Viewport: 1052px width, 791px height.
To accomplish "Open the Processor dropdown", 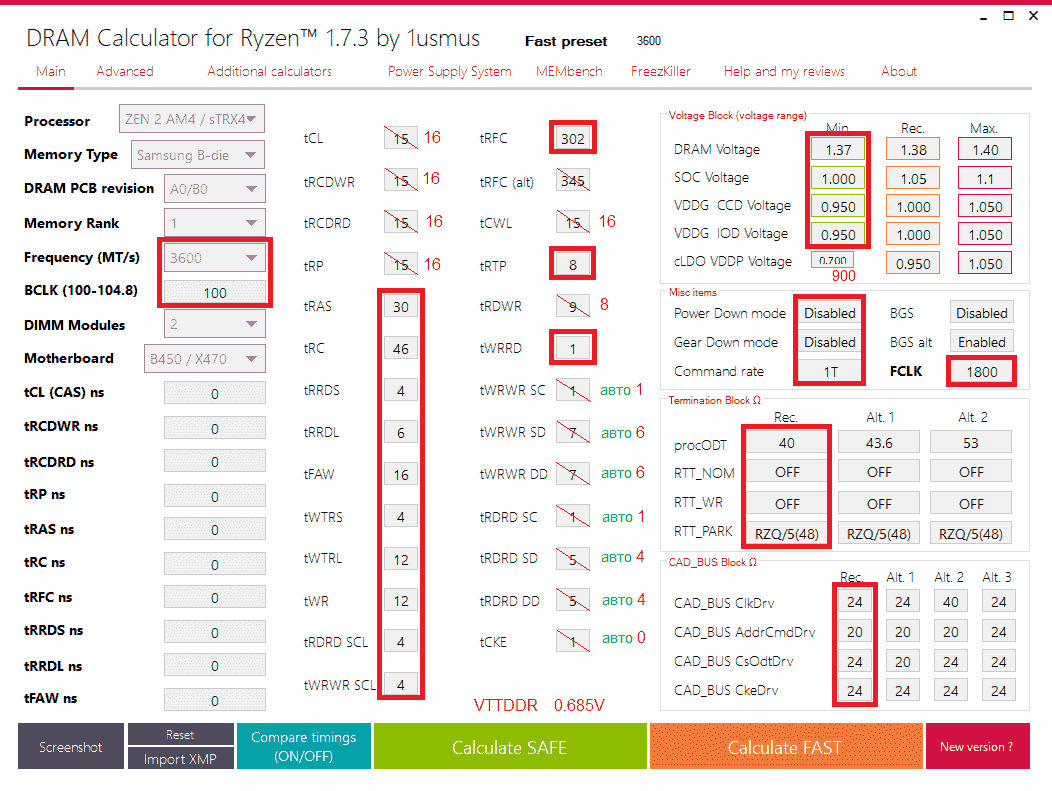I will click(191, 119).
